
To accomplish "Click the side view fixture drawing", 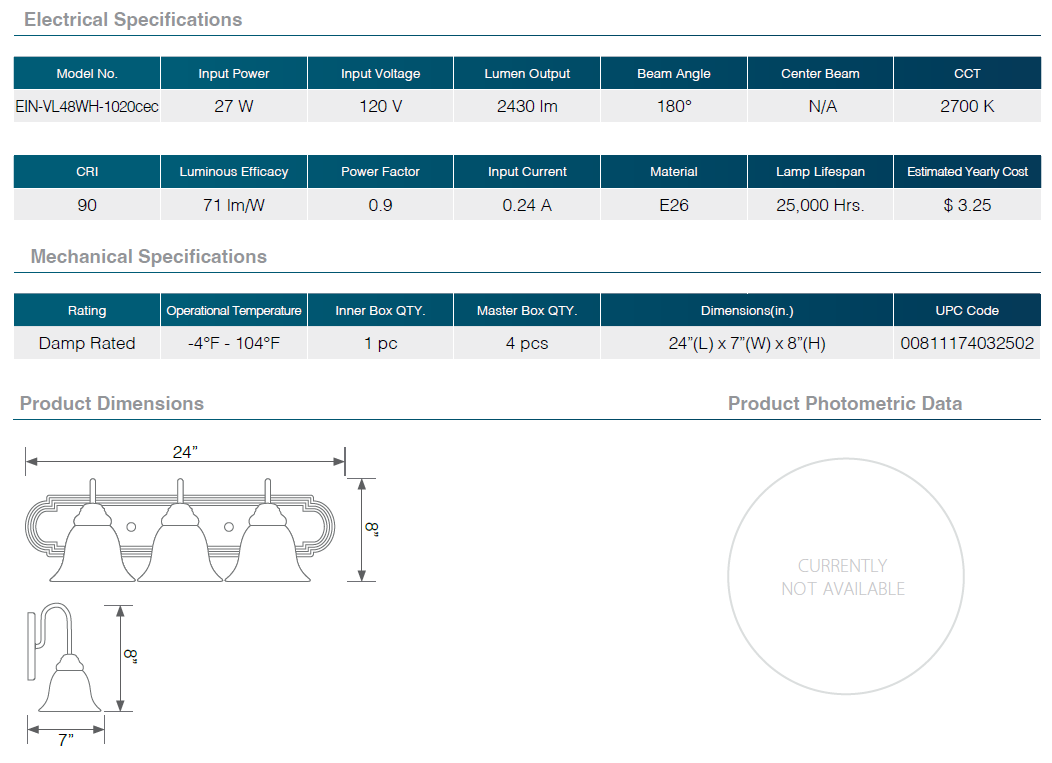I will point(68,665).
